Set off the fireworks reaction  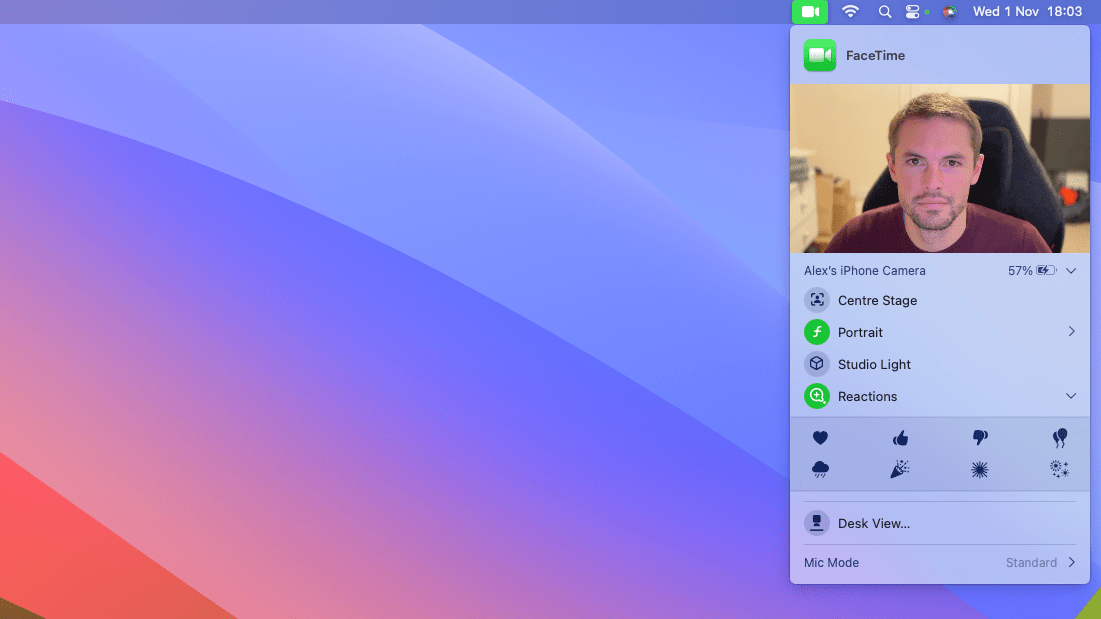click(x=1059, y=468)
